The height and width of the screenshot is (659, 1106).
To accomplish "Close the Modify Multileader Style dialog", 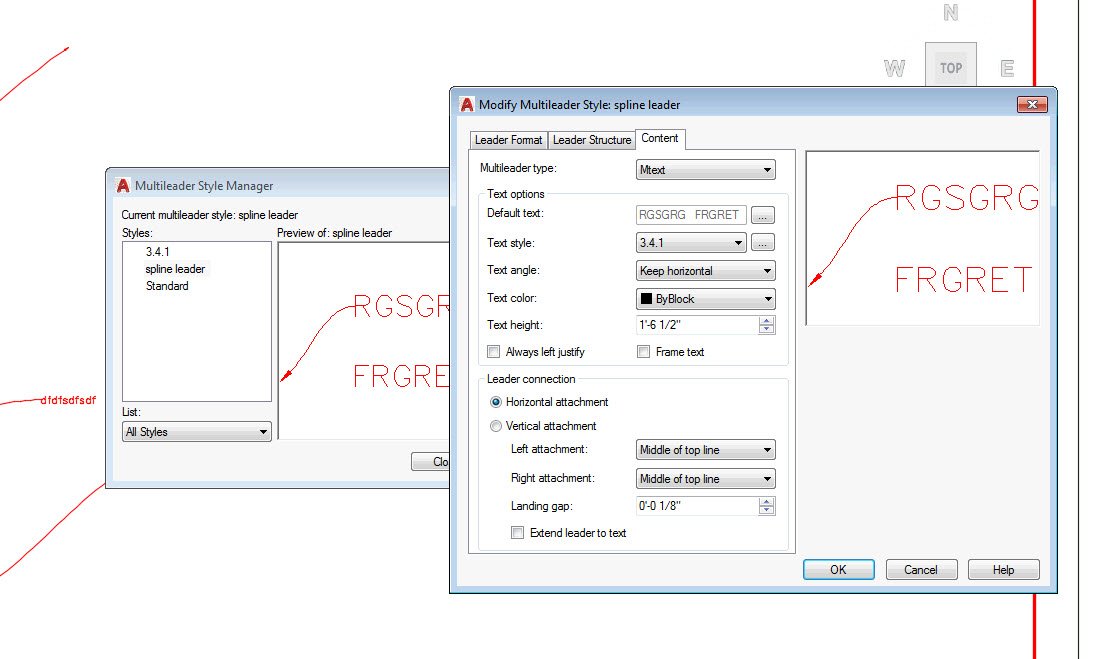I will point(1032,104).
